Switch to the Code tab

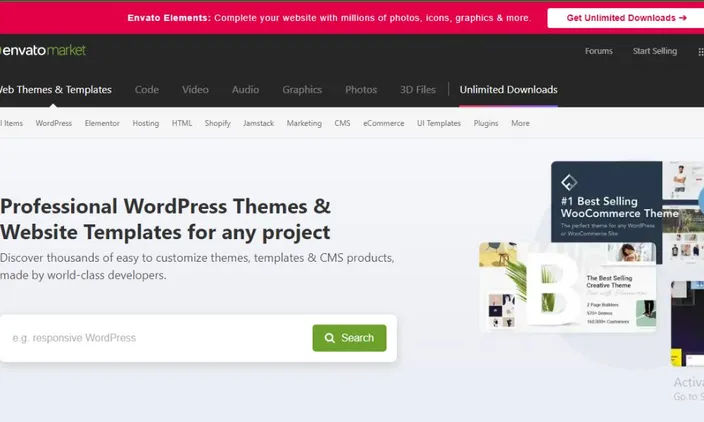pos(147,90)
